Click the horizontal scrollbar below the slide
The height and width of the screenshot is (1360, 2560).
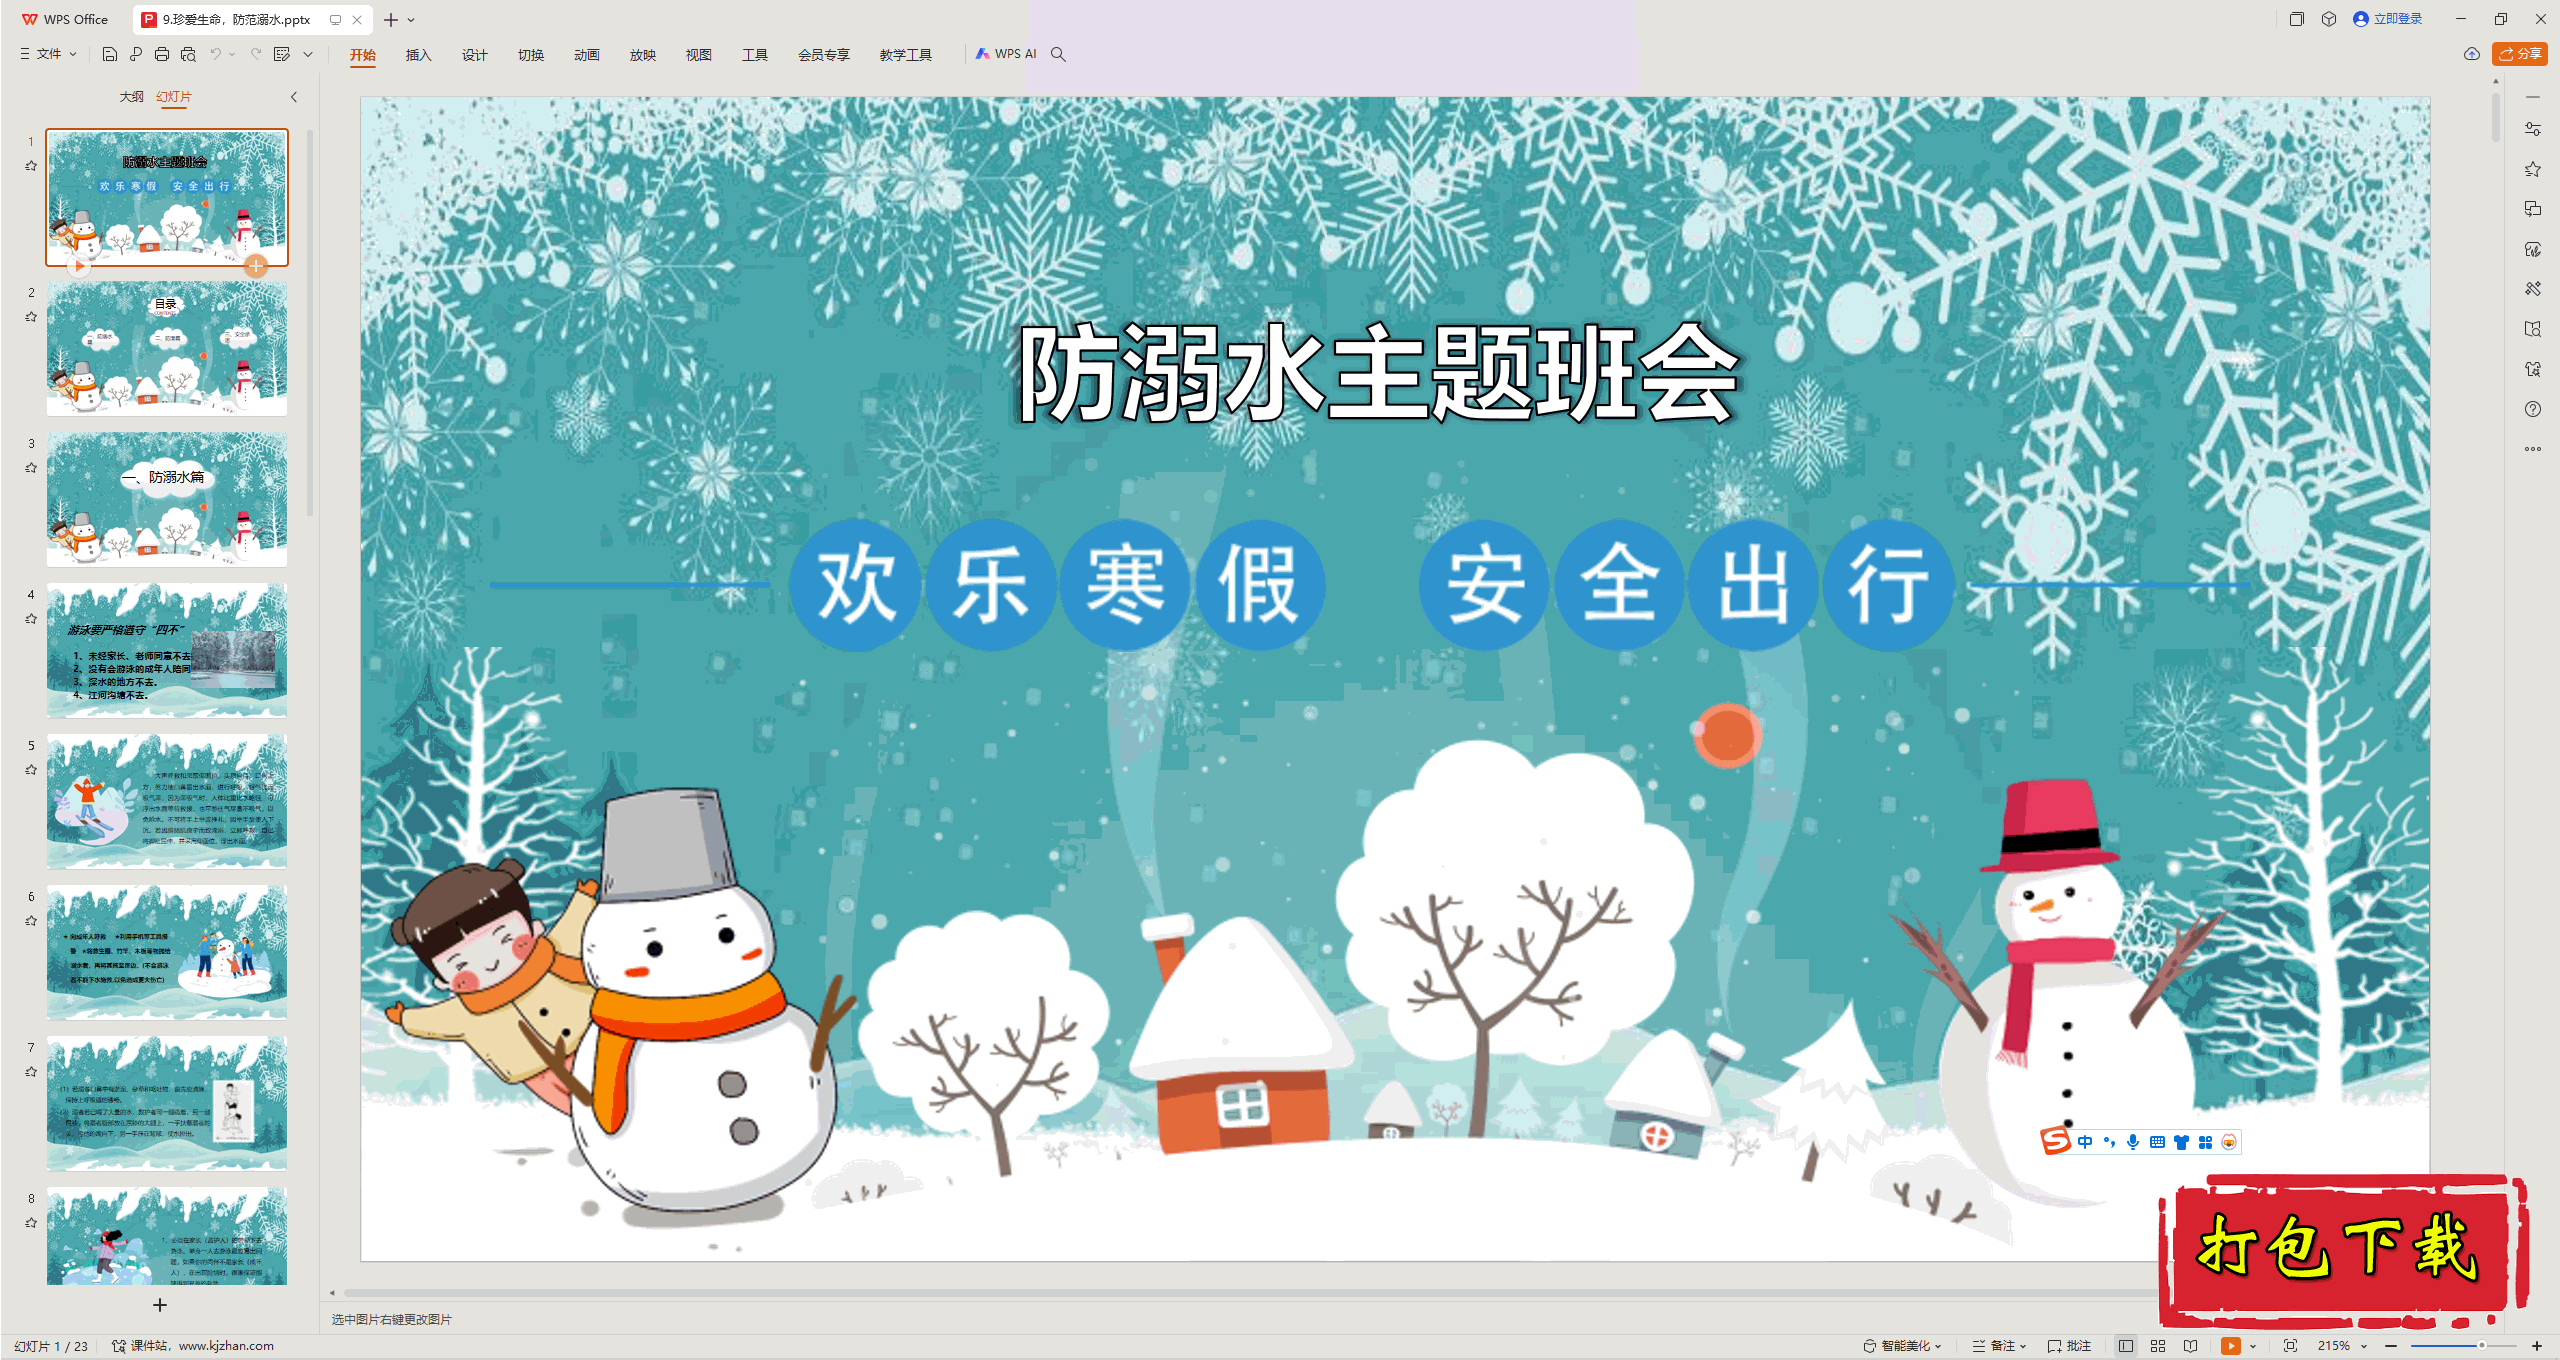(x=1250, y=1293)
